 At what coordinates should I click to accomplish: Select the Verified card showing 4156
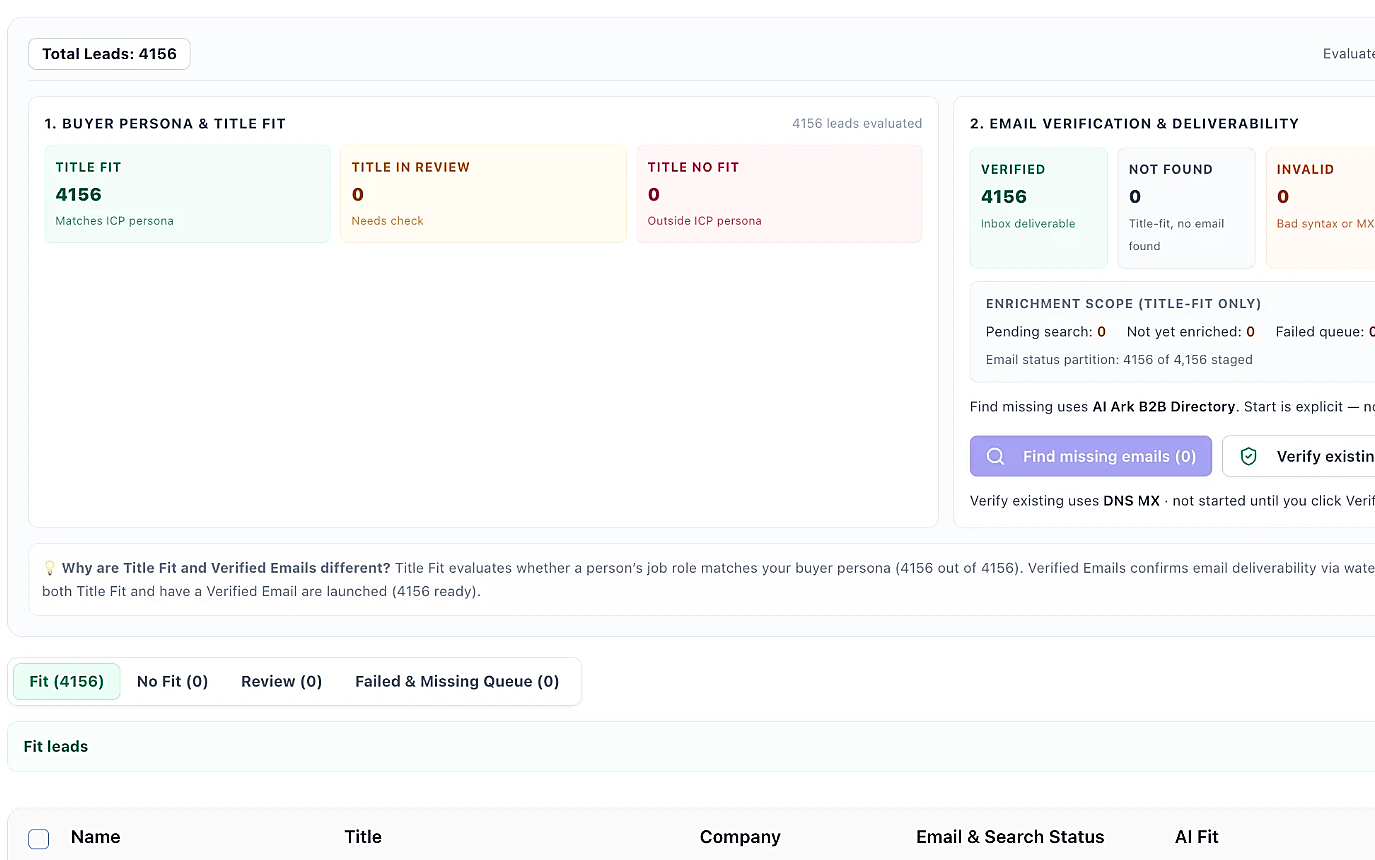click(1039, 208)
